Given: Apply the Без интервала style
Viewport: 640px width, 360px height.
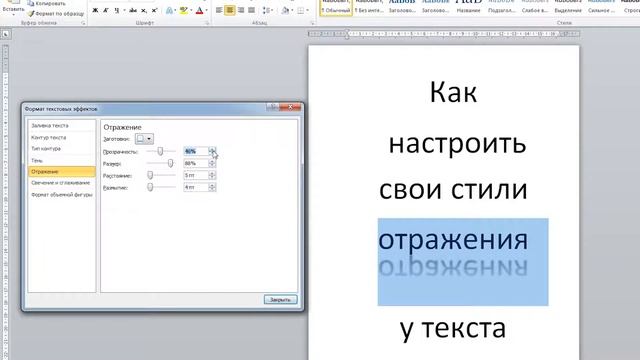Looking at the screenshot, I should [x=369, y=7].
